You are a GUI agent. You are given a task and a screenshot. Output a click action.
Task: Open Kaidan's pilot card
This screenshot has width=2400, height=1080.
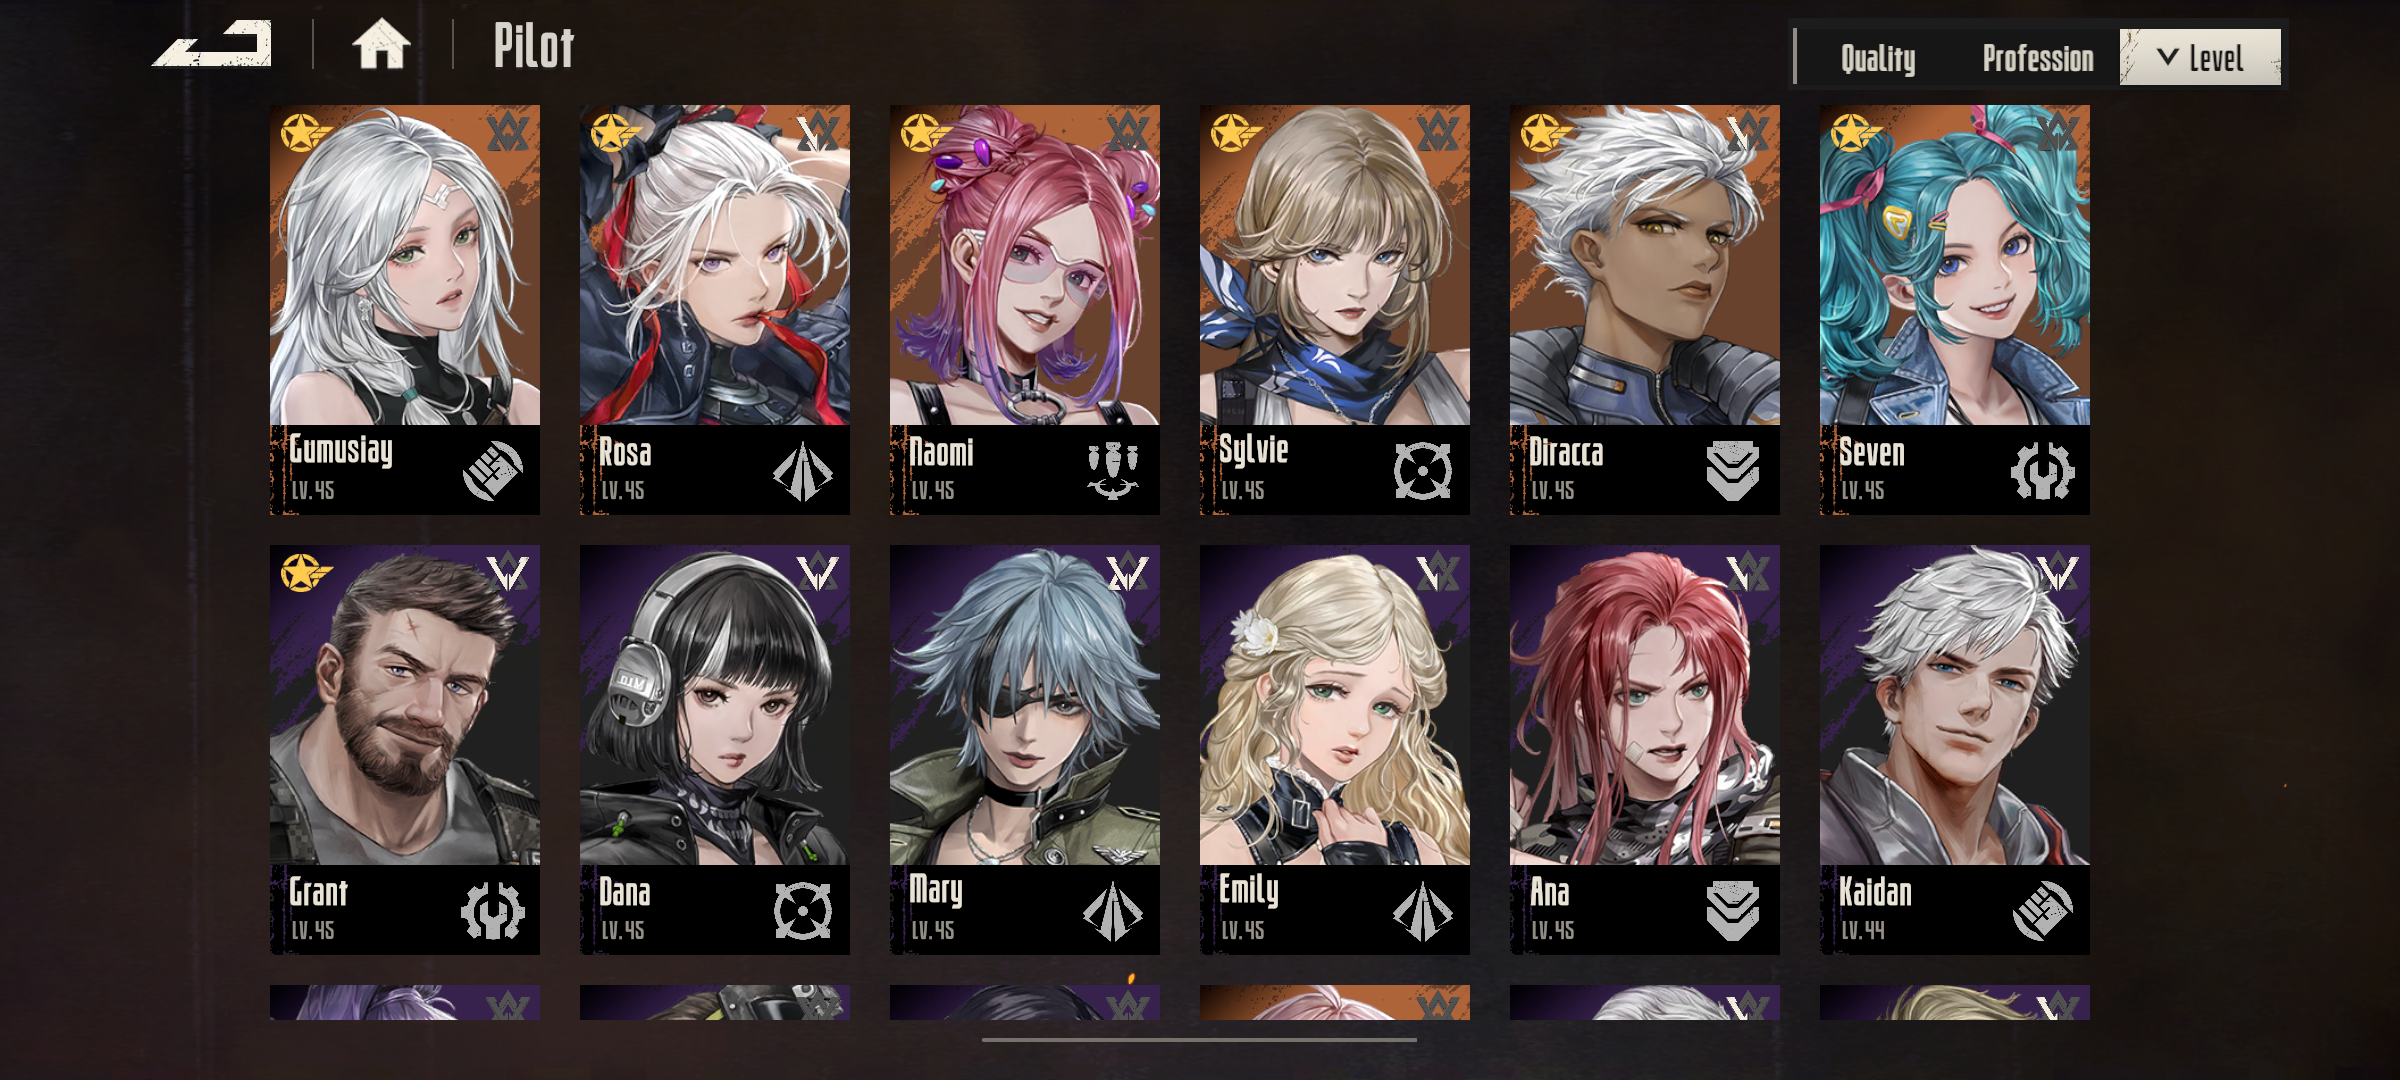tap(1955, 749)
